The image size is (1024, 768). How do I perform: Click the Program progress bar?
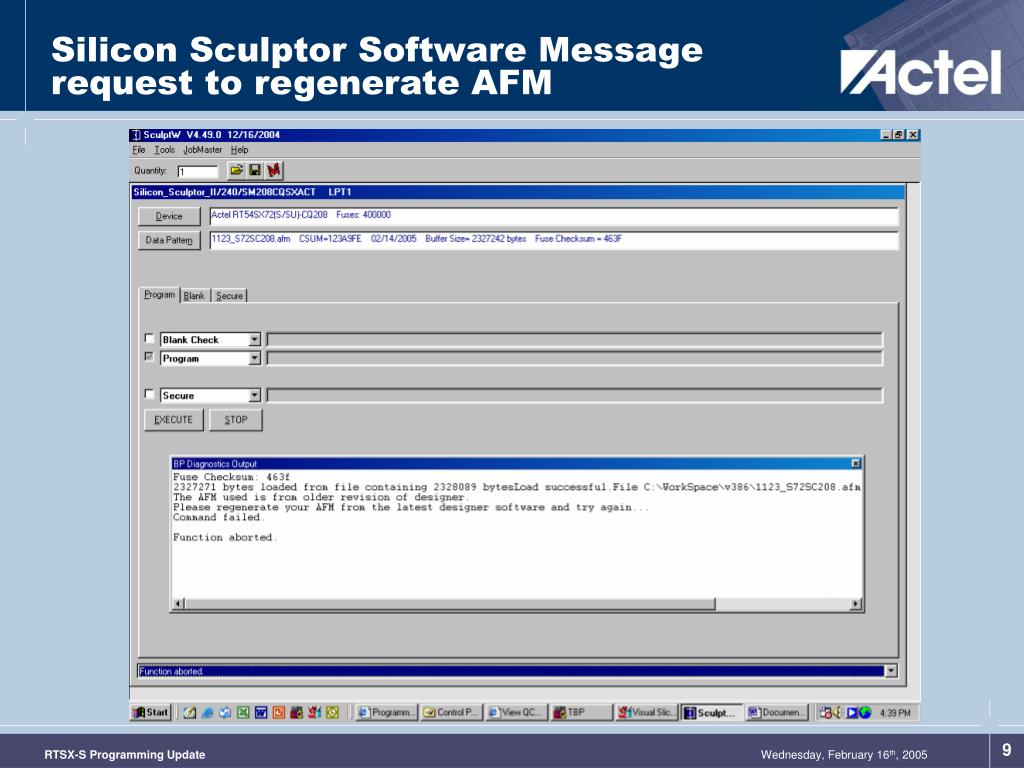tap(575, 359)
